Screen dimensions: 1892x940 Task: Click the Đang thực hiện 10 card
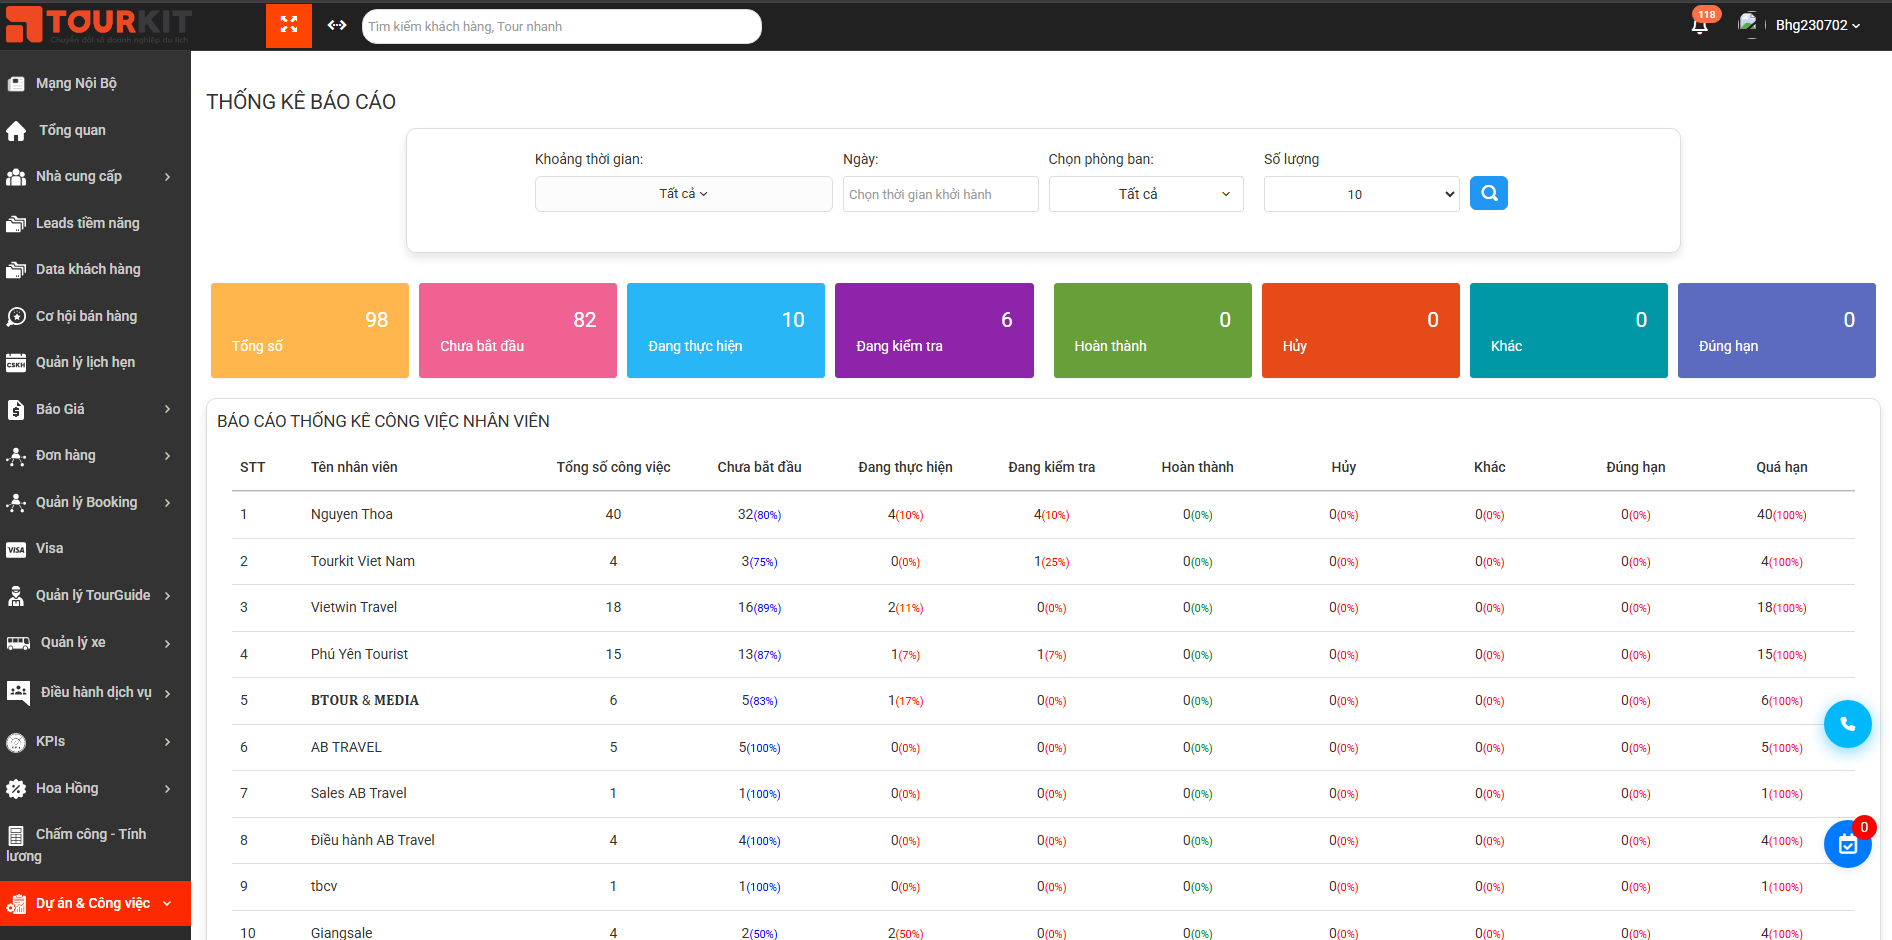pos(726,330)
